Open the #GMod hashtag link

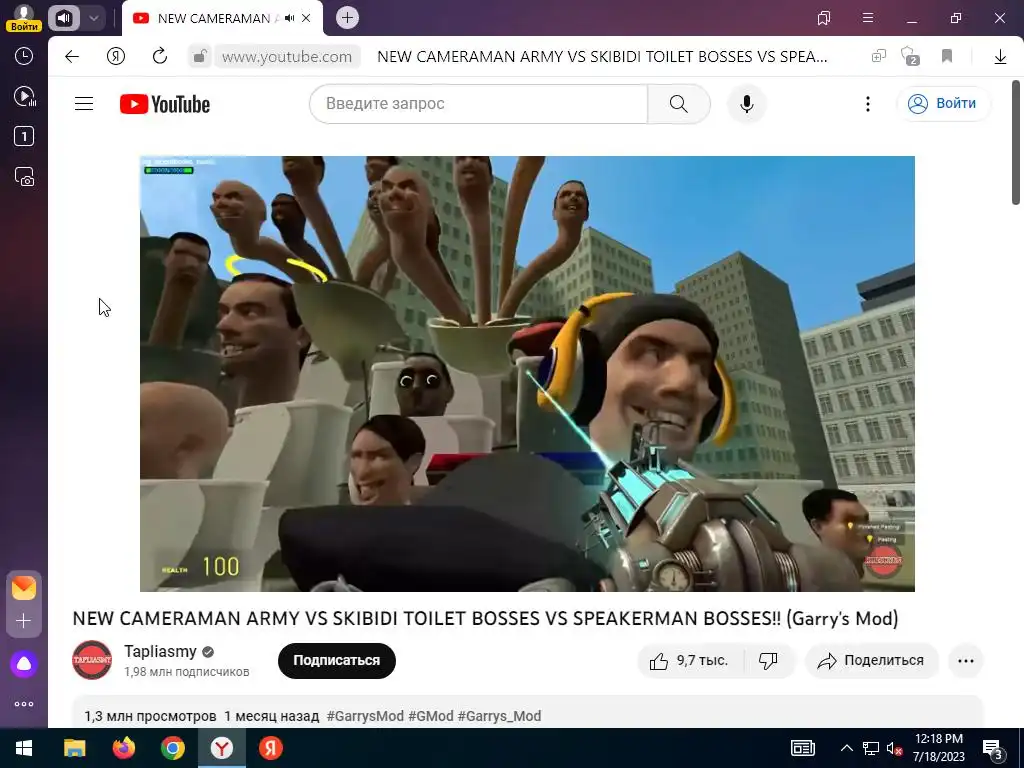point(431,716)
